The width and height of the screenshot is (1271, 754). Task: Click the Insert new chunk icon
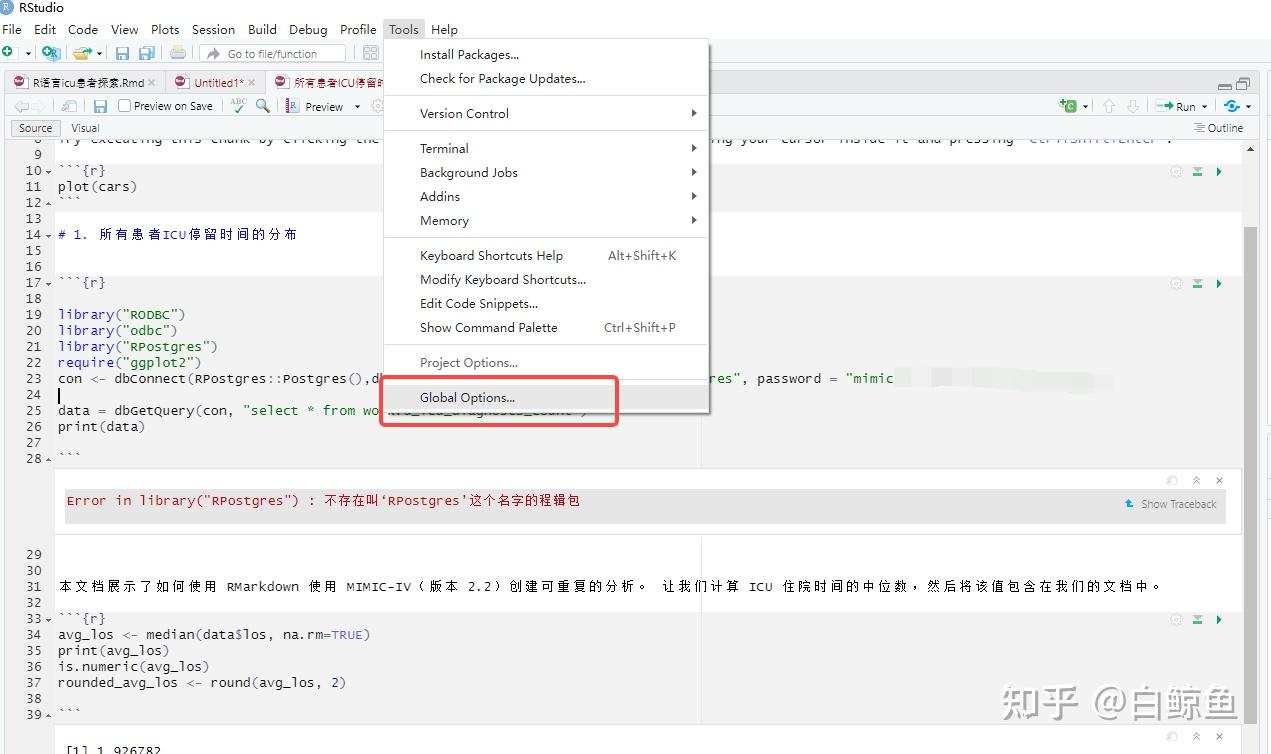click(1068, 106)
